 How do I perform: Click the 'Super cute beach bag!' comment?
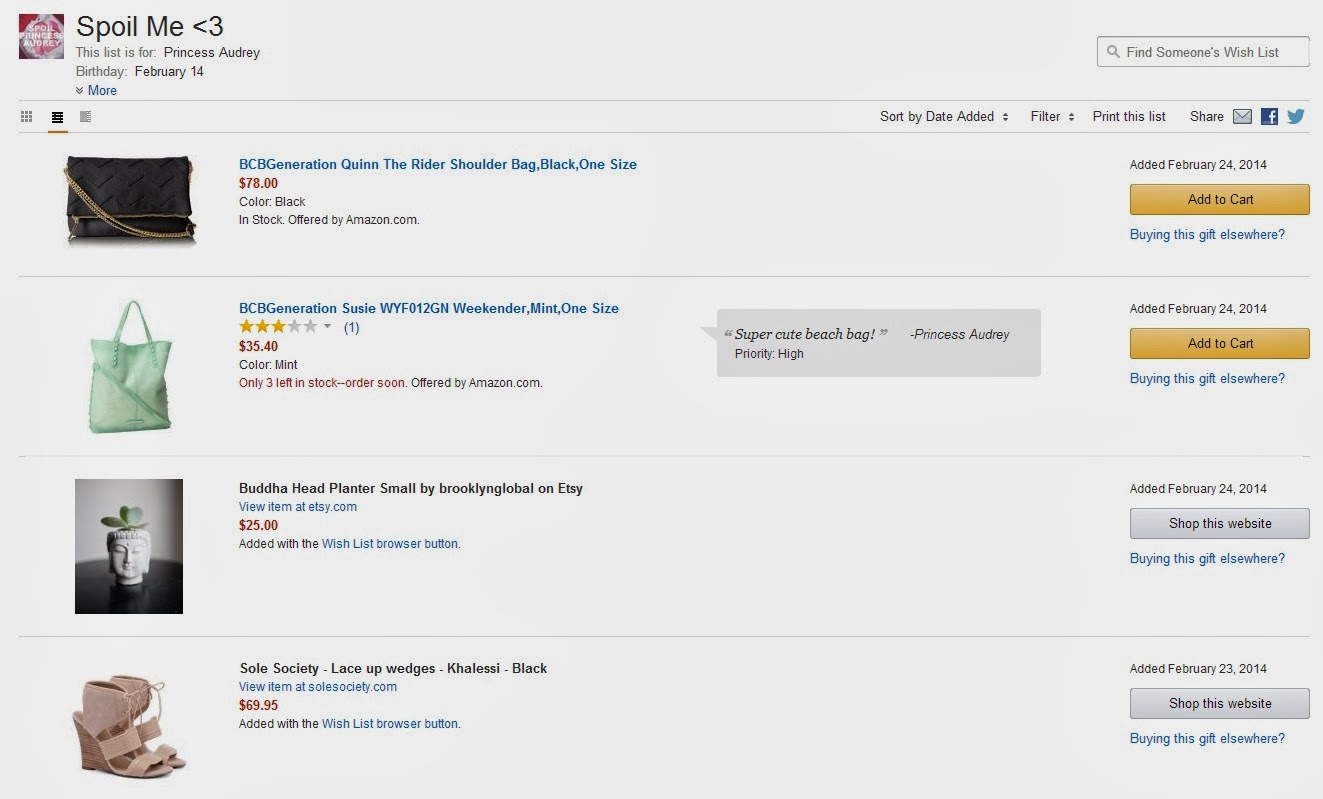805,334
